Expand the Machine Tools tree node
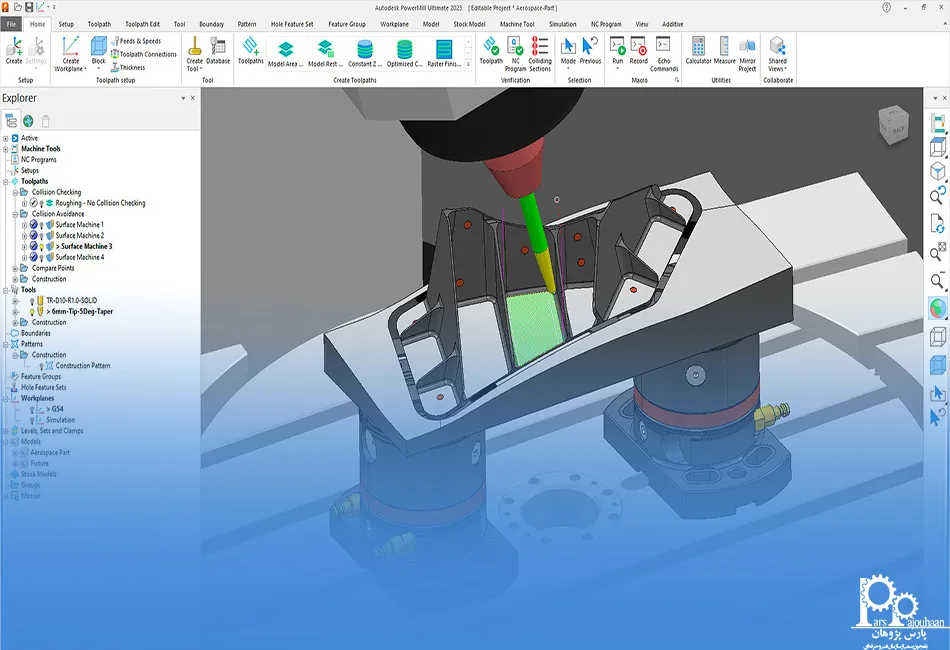950x650 pixels. coord(6,149)
